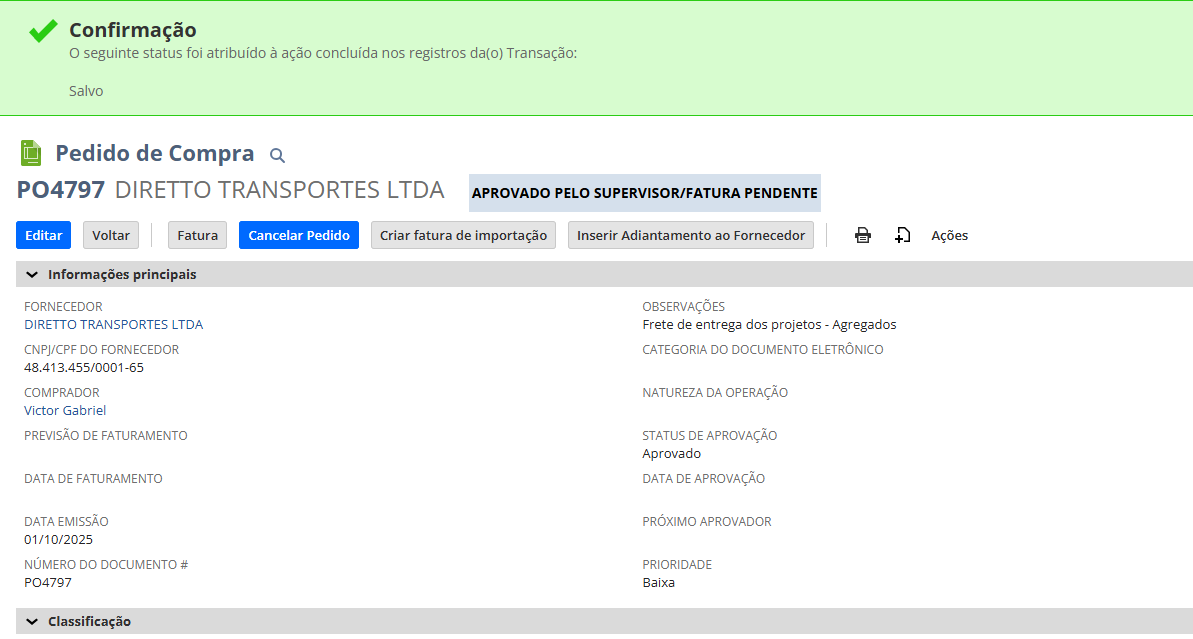Print the purchase order using the printer icon
The height and width of the screenshot is (639, 1193).
coord(863,236)
